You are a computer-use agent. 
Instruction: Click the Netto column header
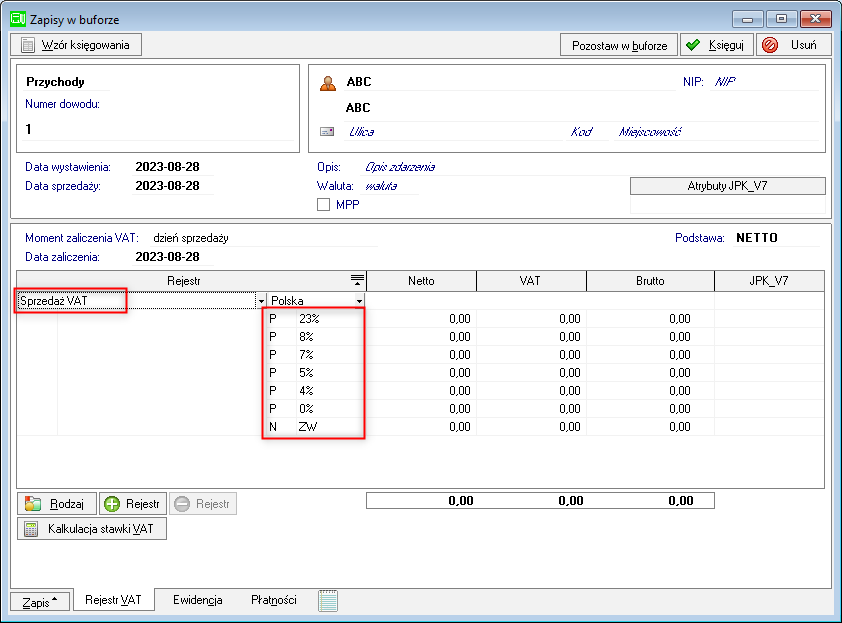click(422, 281)
